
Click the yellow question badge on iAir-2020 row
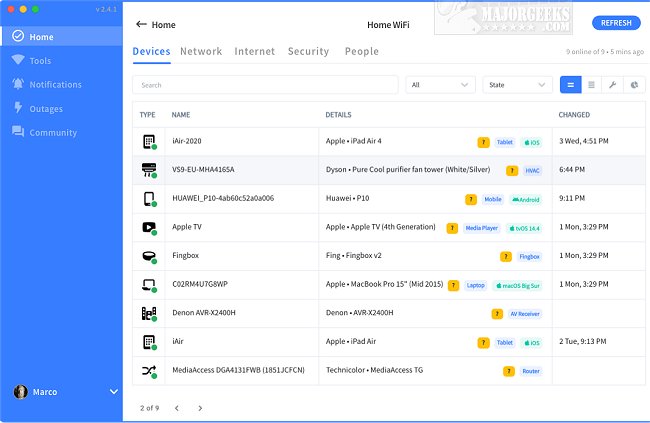point(483,142)
